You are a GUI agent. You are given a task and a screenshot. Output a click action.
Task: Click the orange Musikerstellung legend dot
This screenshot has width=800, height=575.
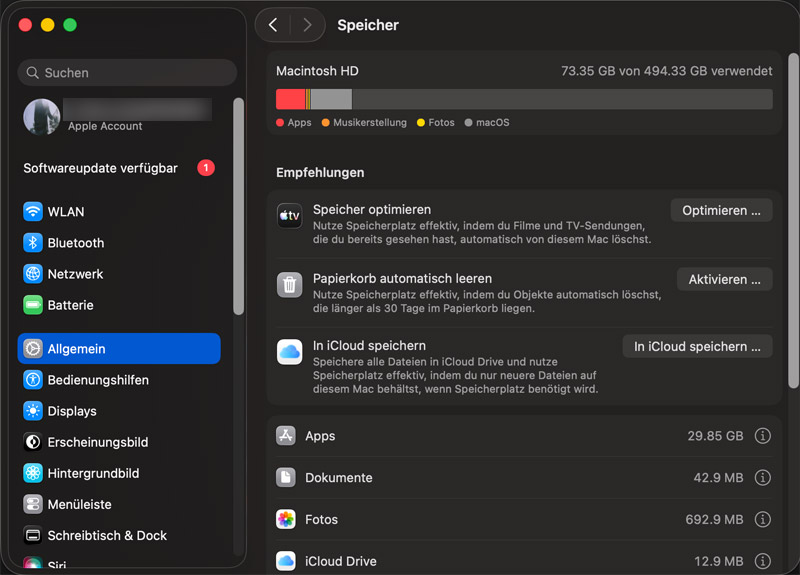[x=325, y=122]
